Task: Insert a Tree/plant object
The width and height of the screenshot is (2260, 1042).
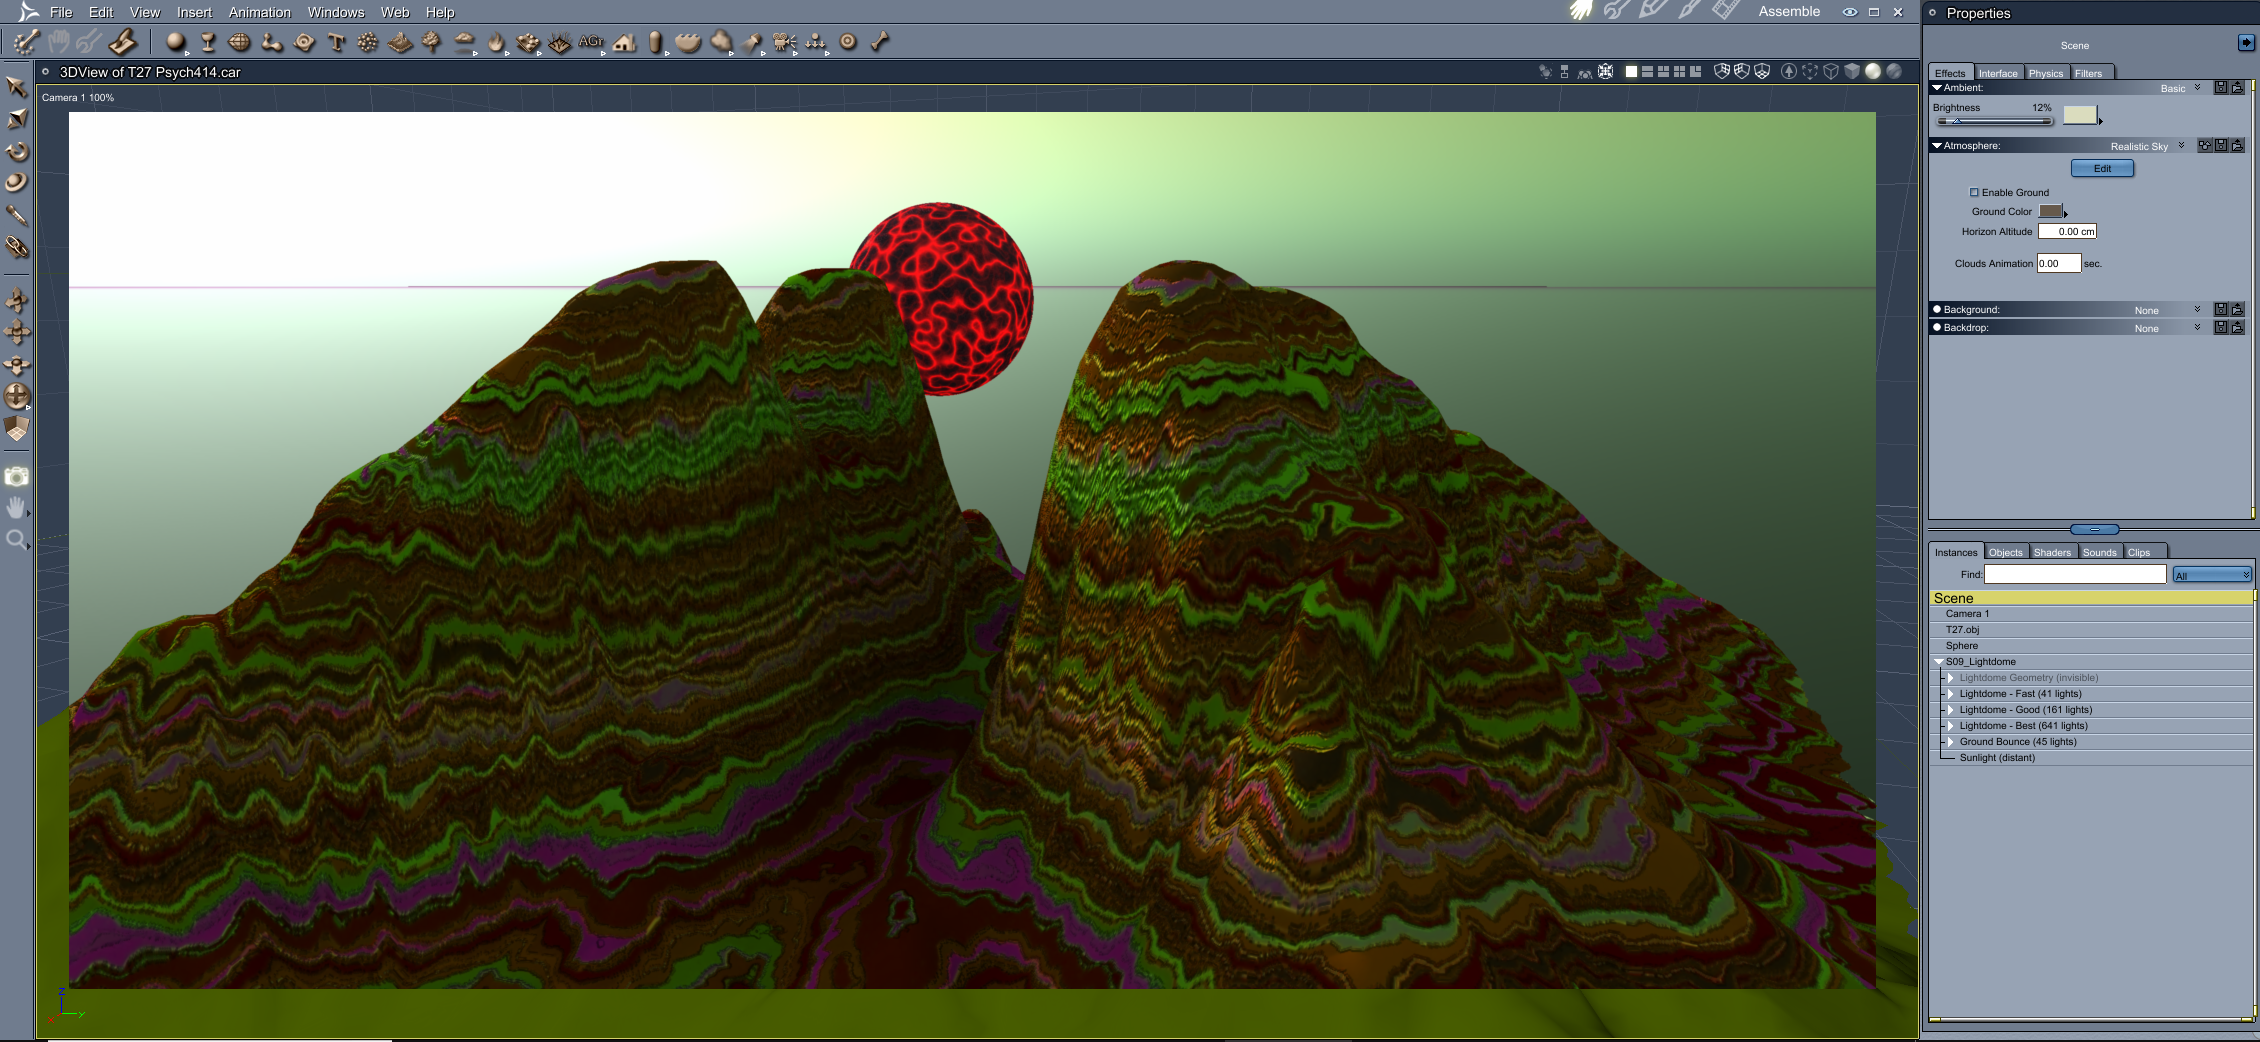Action: click(432, 42)
